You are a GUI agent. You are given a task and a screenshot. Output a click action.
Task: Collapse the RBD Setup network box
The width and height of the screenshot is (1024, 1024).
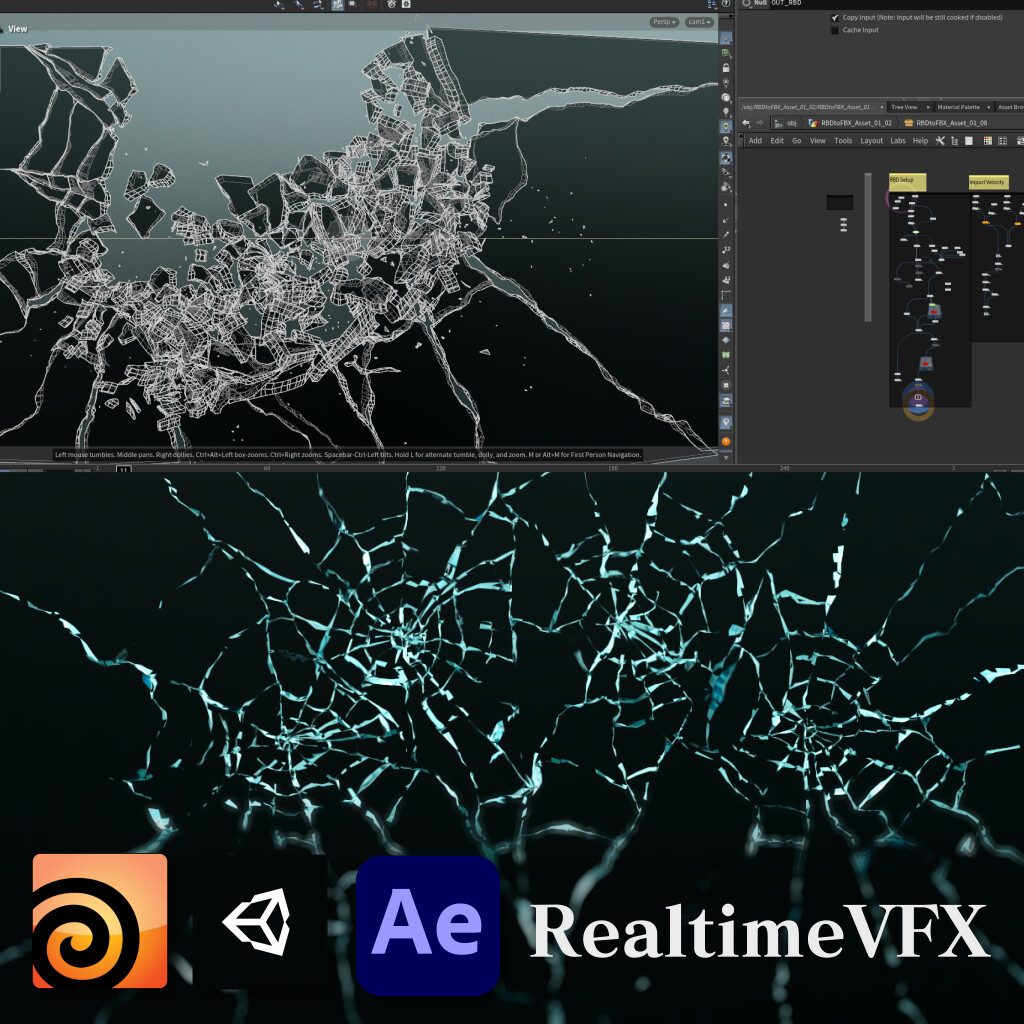pos(905,181)
